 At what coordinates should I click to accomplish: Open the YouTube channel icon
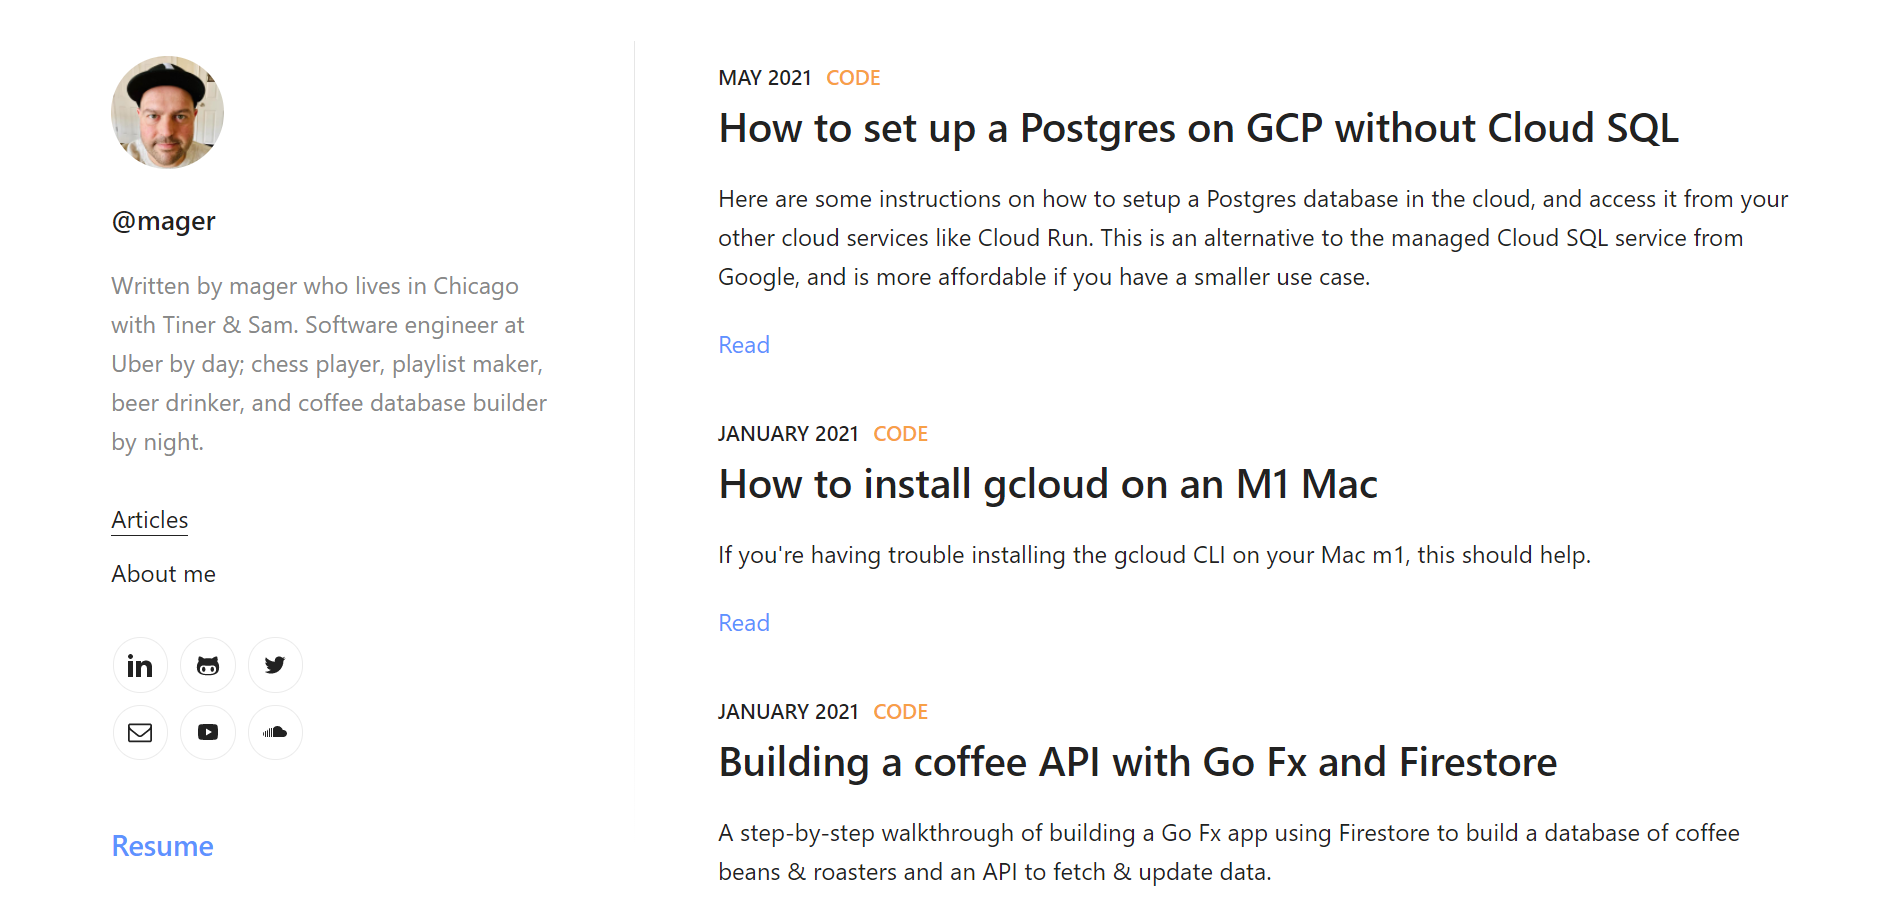[208, 732]
